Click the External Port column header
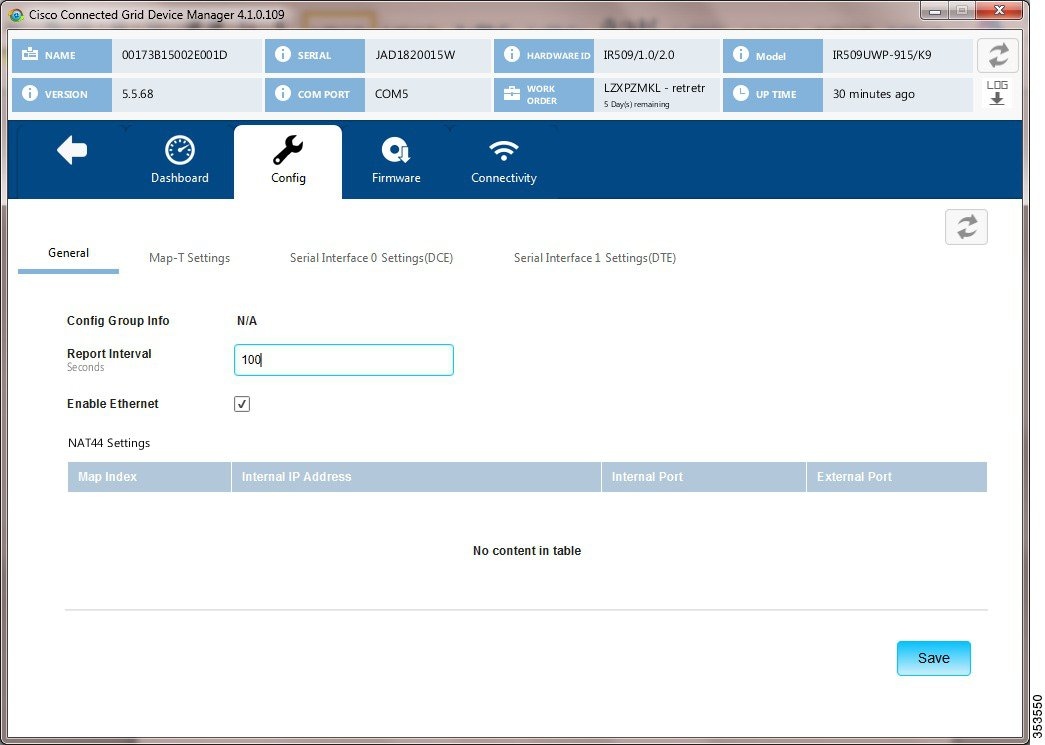This screenshot has width=1045, height=745. click(x=896, y=477)
